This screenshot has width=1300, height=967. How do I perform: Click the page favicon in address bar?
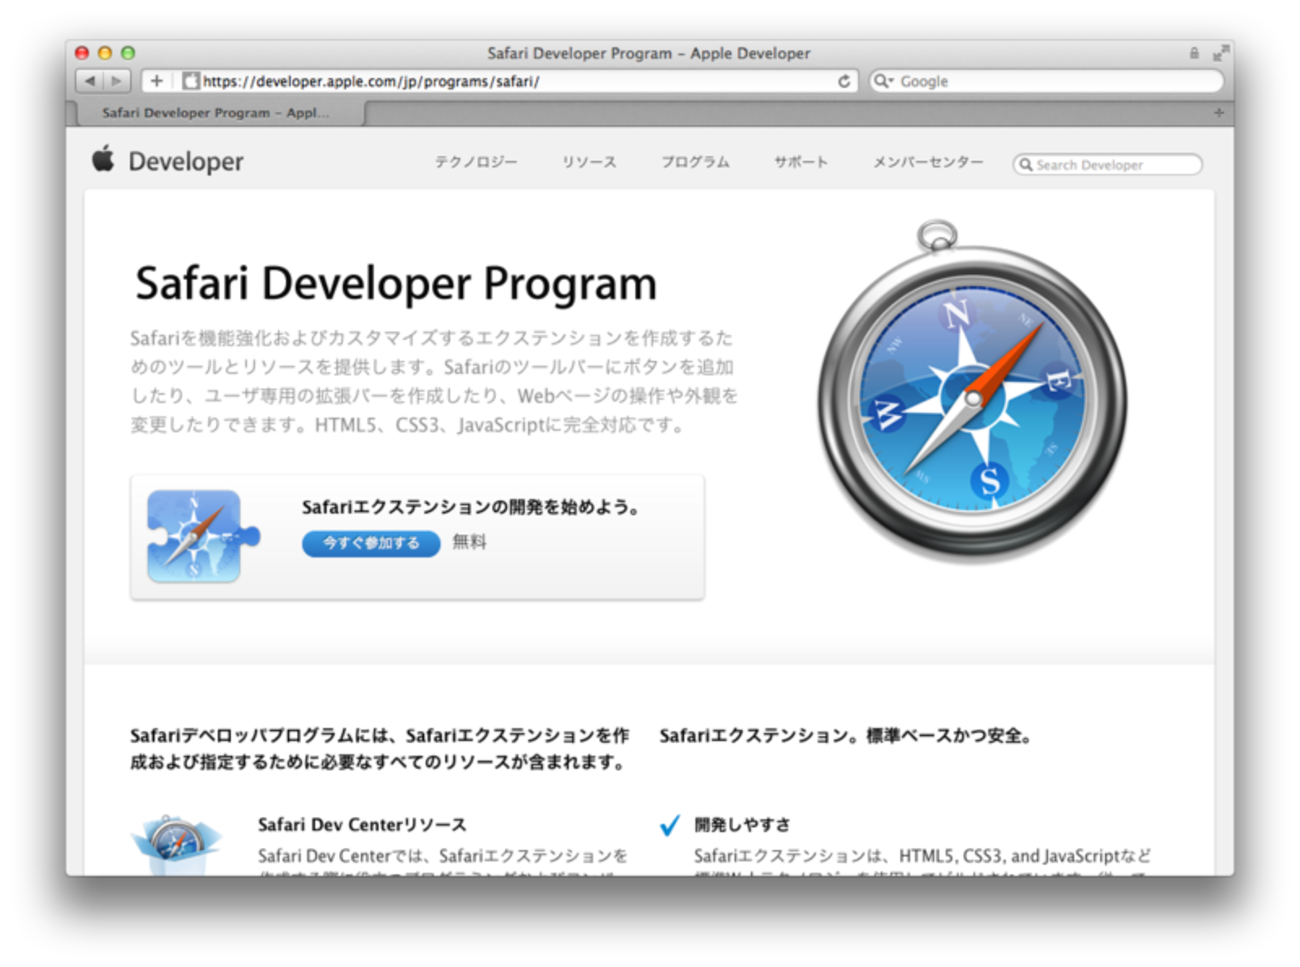click(x=191, y=81)
